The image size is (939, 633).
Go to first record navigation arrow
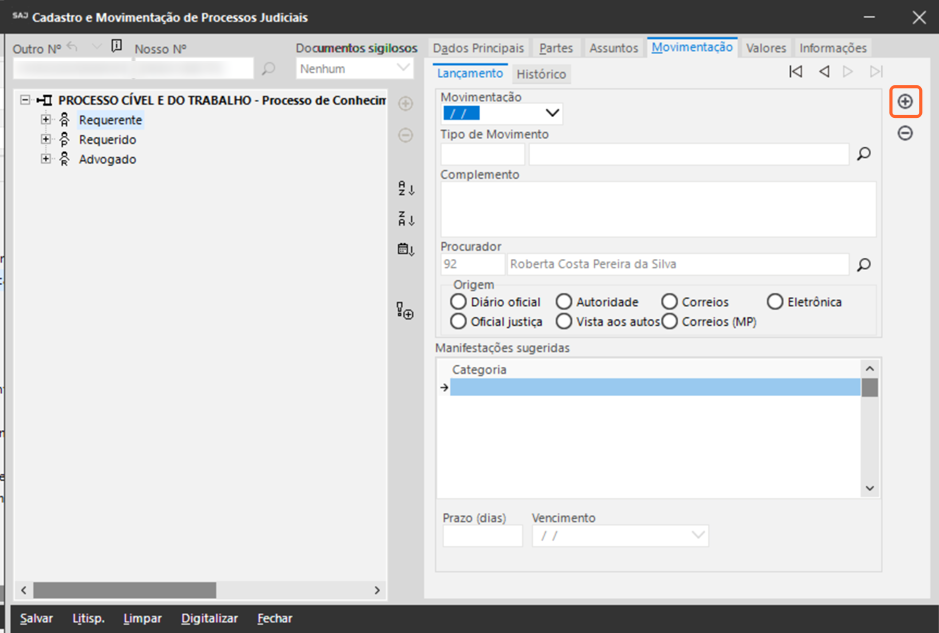point(795,71)
